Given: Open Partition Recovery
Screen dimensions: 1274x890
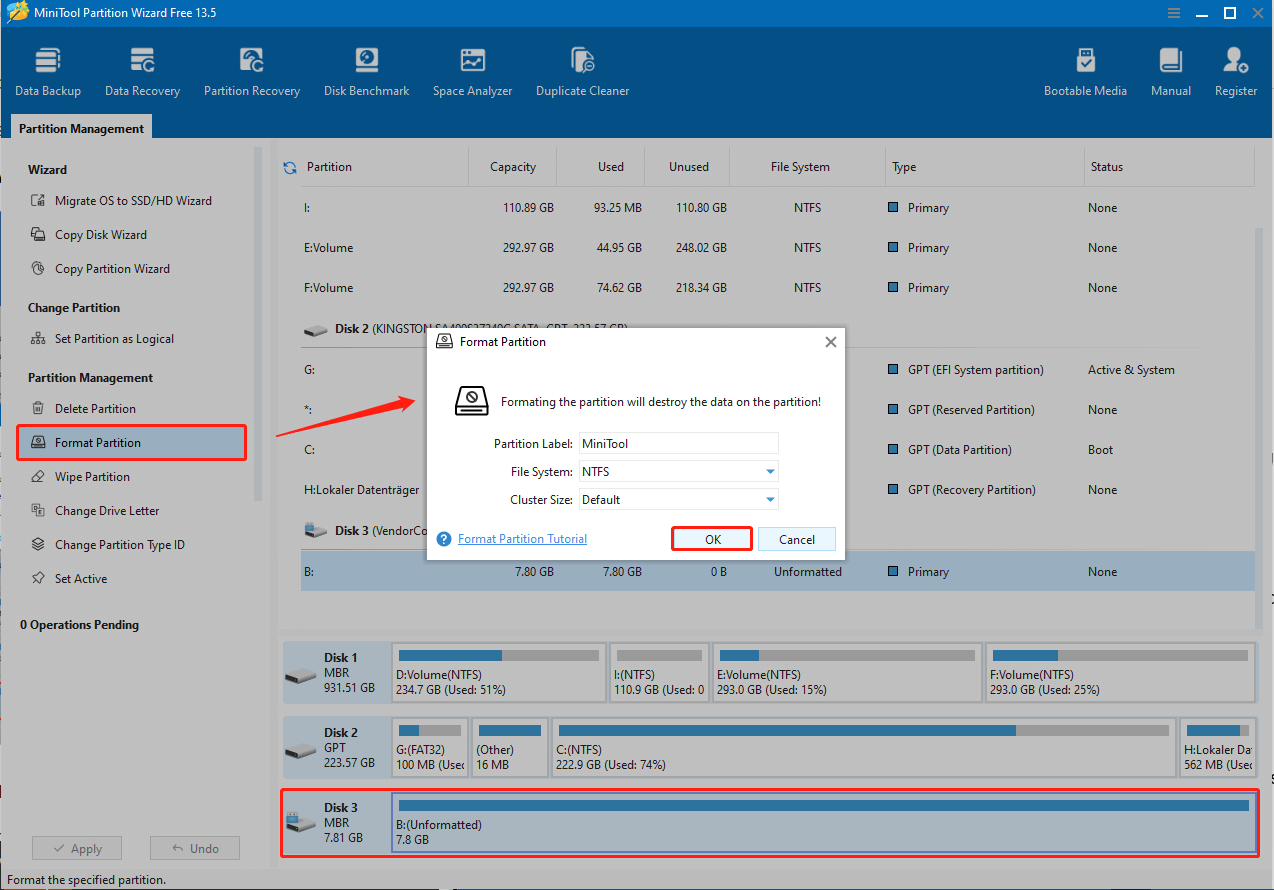Looking at the screenshot, I should pyautogui.click(x=251, y=70).
